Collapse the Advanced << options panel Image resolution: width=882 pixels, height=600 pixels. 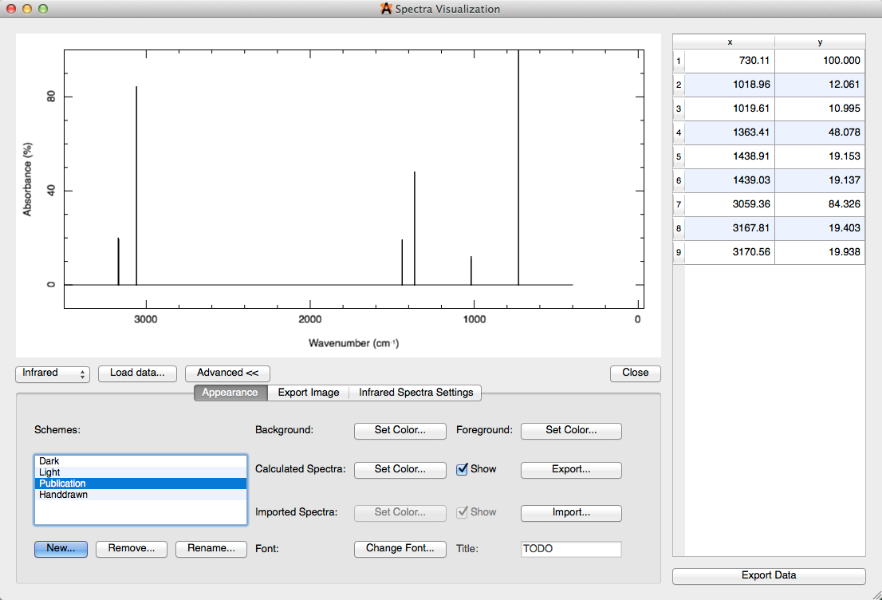pyautogui.click(x=227, y=373)
